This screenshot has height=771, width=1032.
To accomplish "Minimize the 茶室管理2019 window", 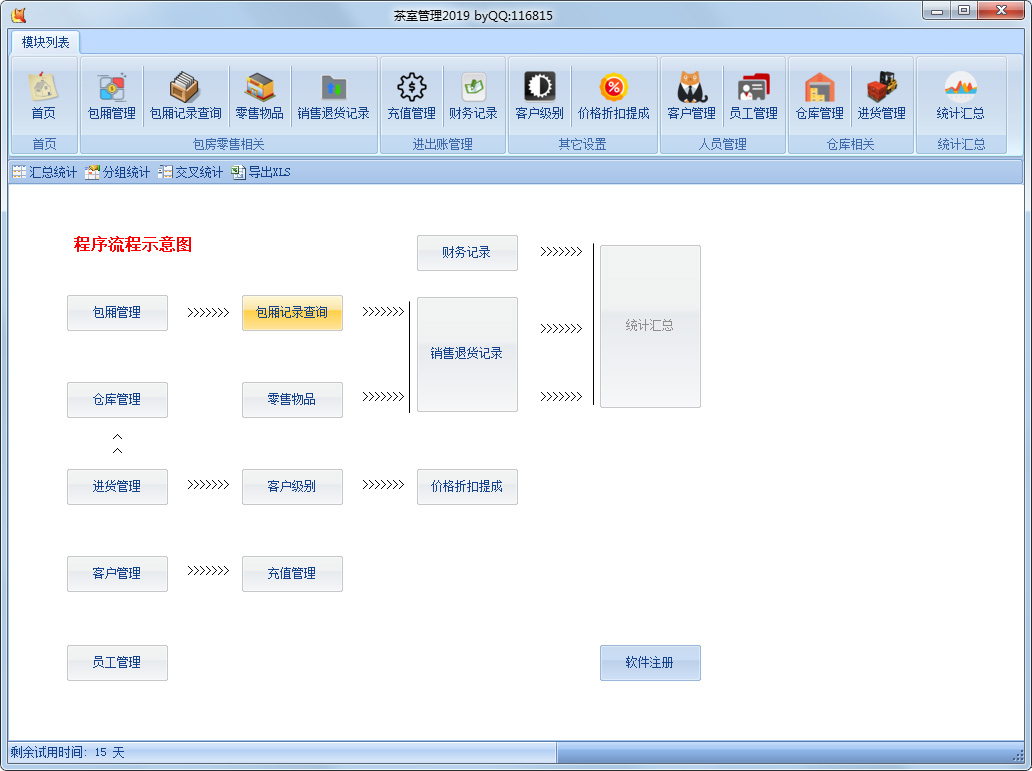I will [937, 11].
